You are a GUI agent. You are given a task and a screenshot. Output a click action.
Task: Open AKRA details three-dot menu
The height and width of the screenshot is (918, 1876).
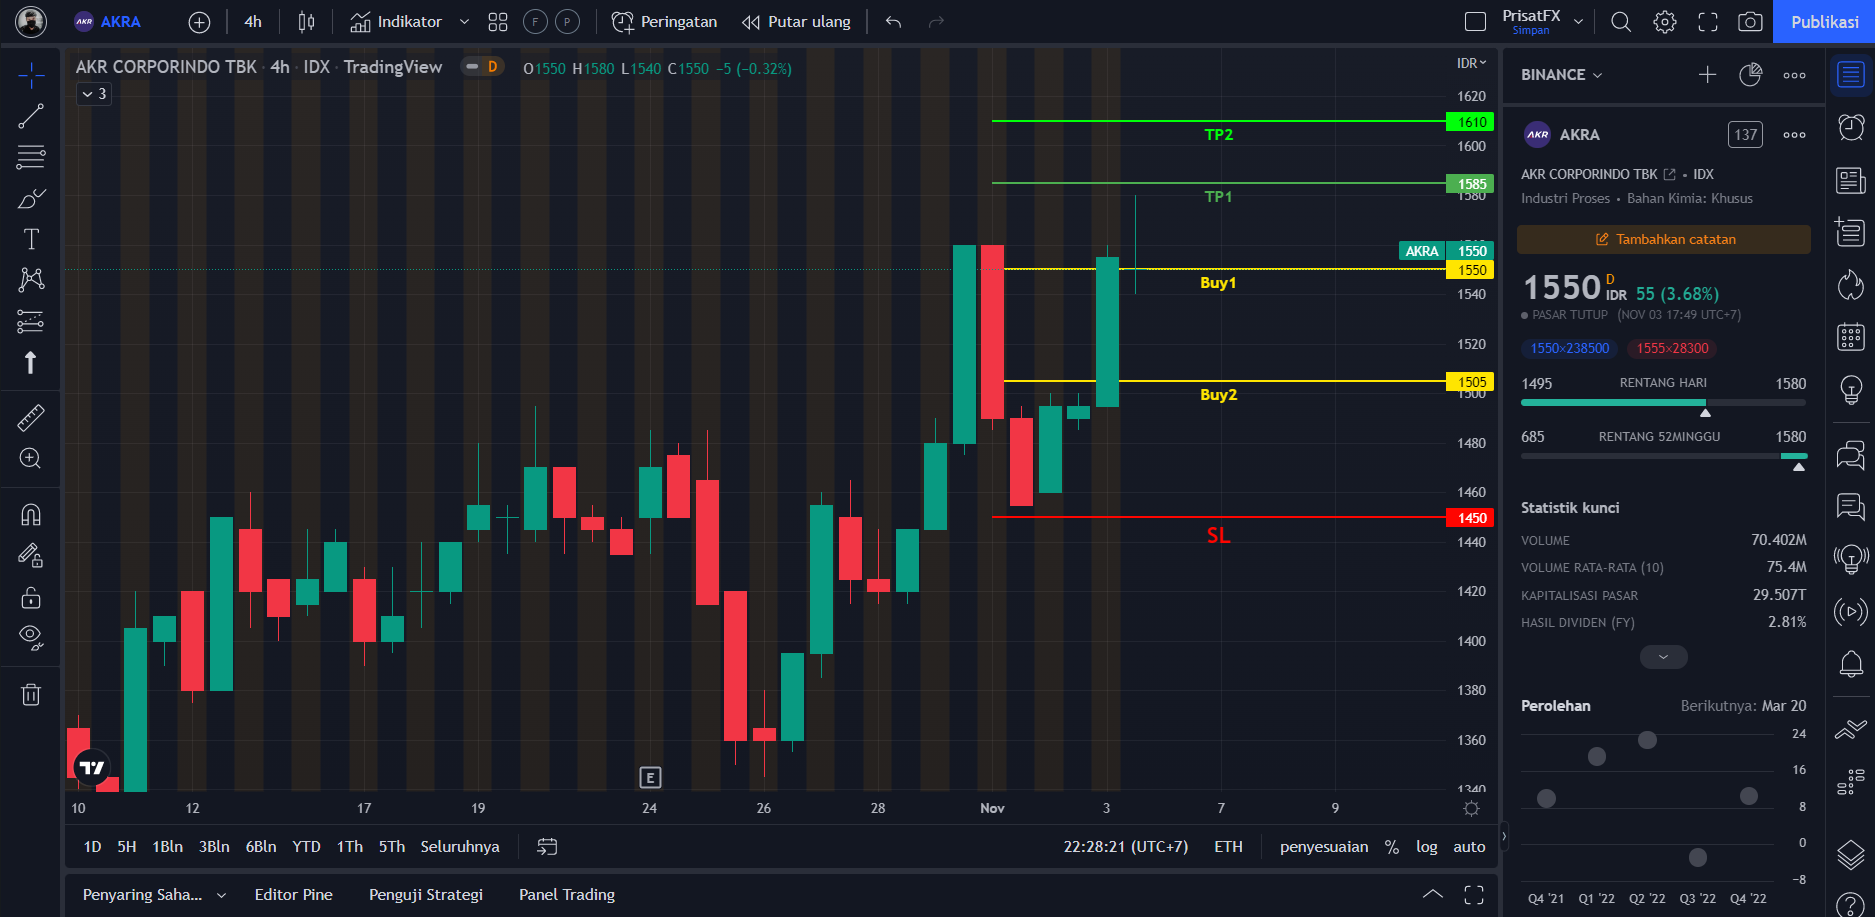pos(1794,135)
